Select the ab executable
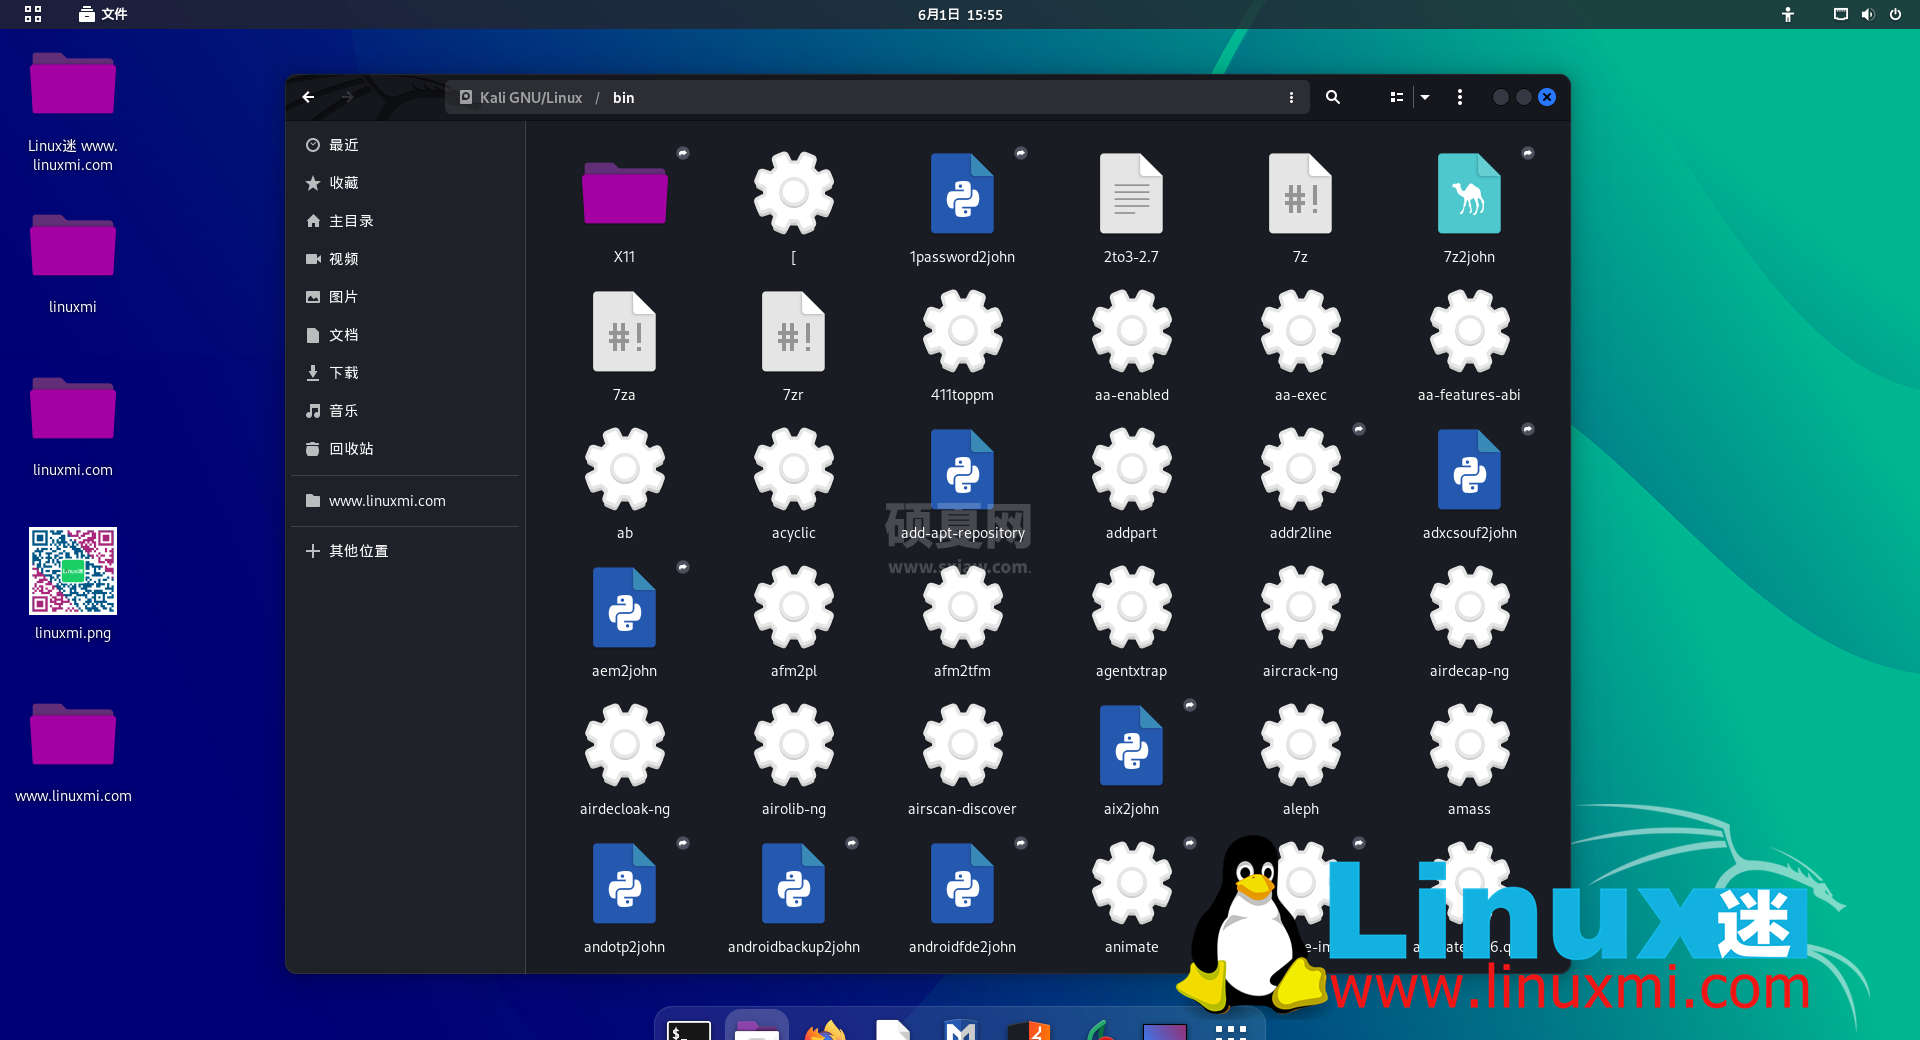Viewport: 1920px width, 1040px height. (625, 483)
